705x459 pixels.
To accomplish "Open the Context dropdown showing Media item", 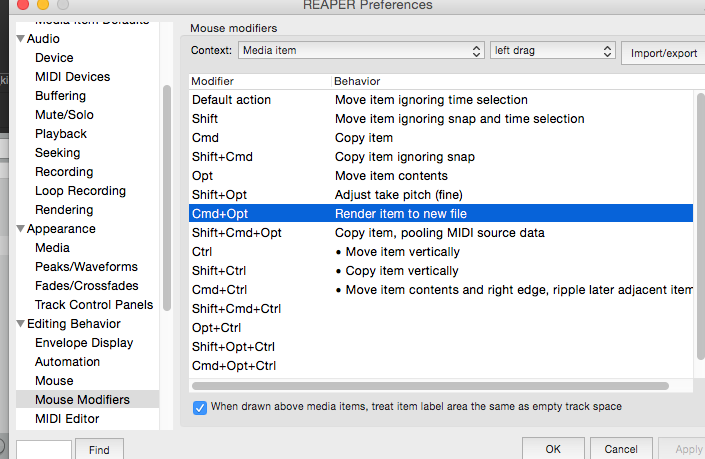I will (x=362, y=50).
